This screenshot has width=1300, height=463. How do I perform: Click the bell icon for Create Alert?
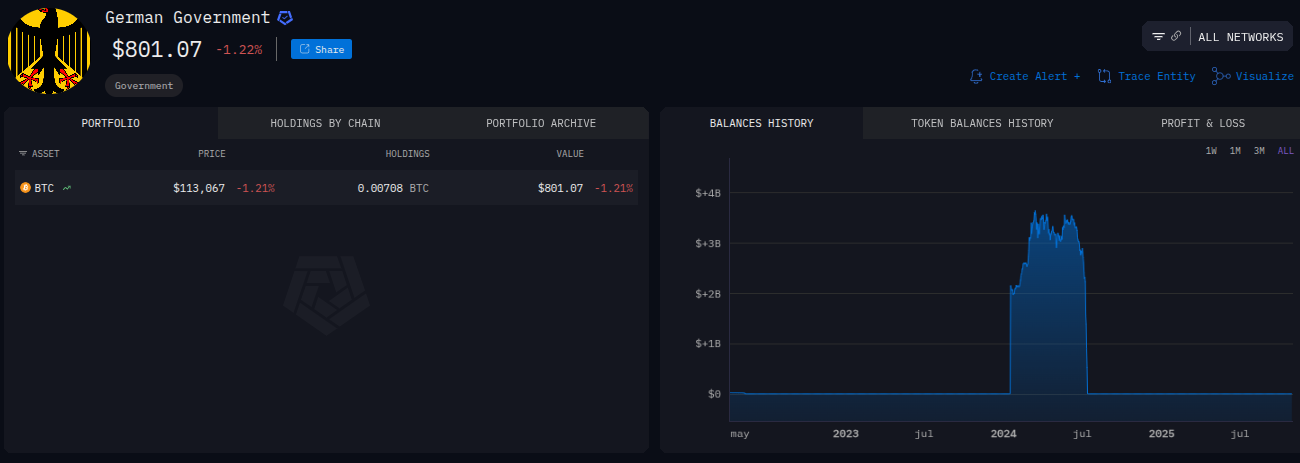point(977,76)
